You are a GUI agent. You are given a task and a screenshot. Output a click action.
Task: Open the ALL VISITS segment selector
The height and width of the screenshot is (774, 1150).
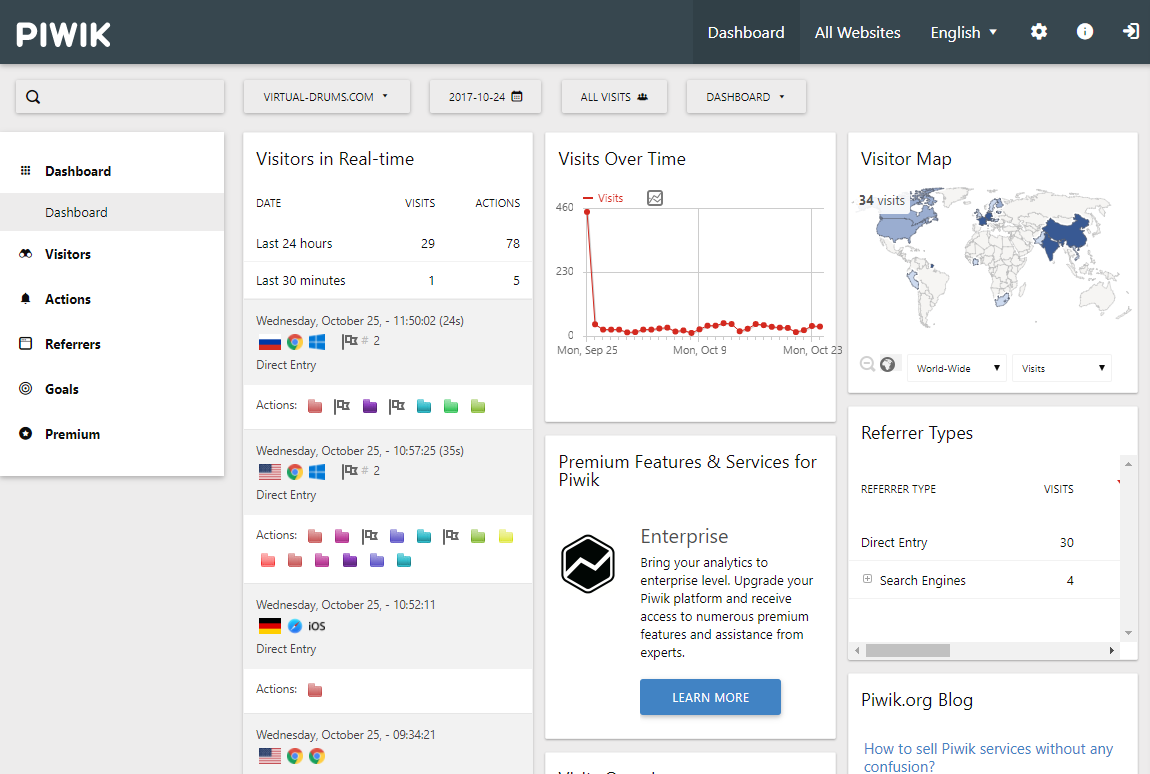614,97
